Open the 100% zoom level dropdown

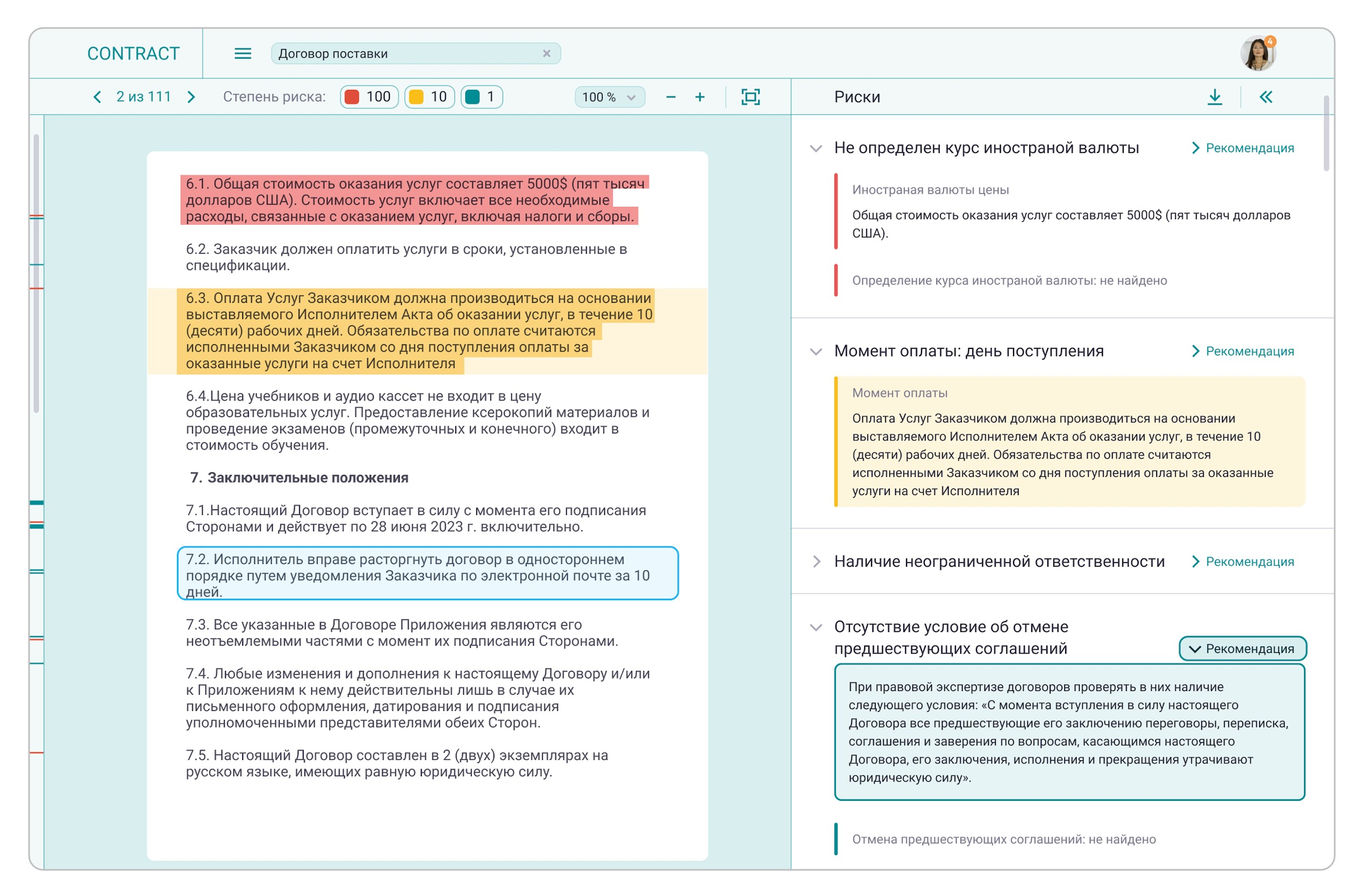pos(610,97)
